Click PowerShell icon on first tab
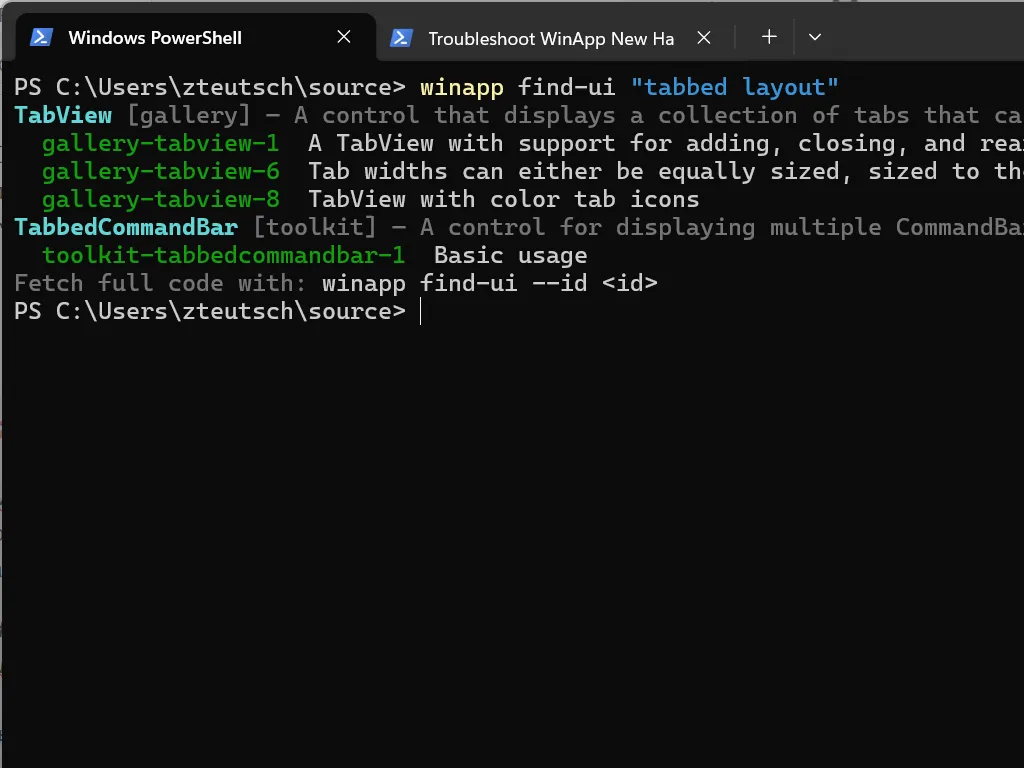Screen dimensions: 1024x768 (x=41, y=37)
